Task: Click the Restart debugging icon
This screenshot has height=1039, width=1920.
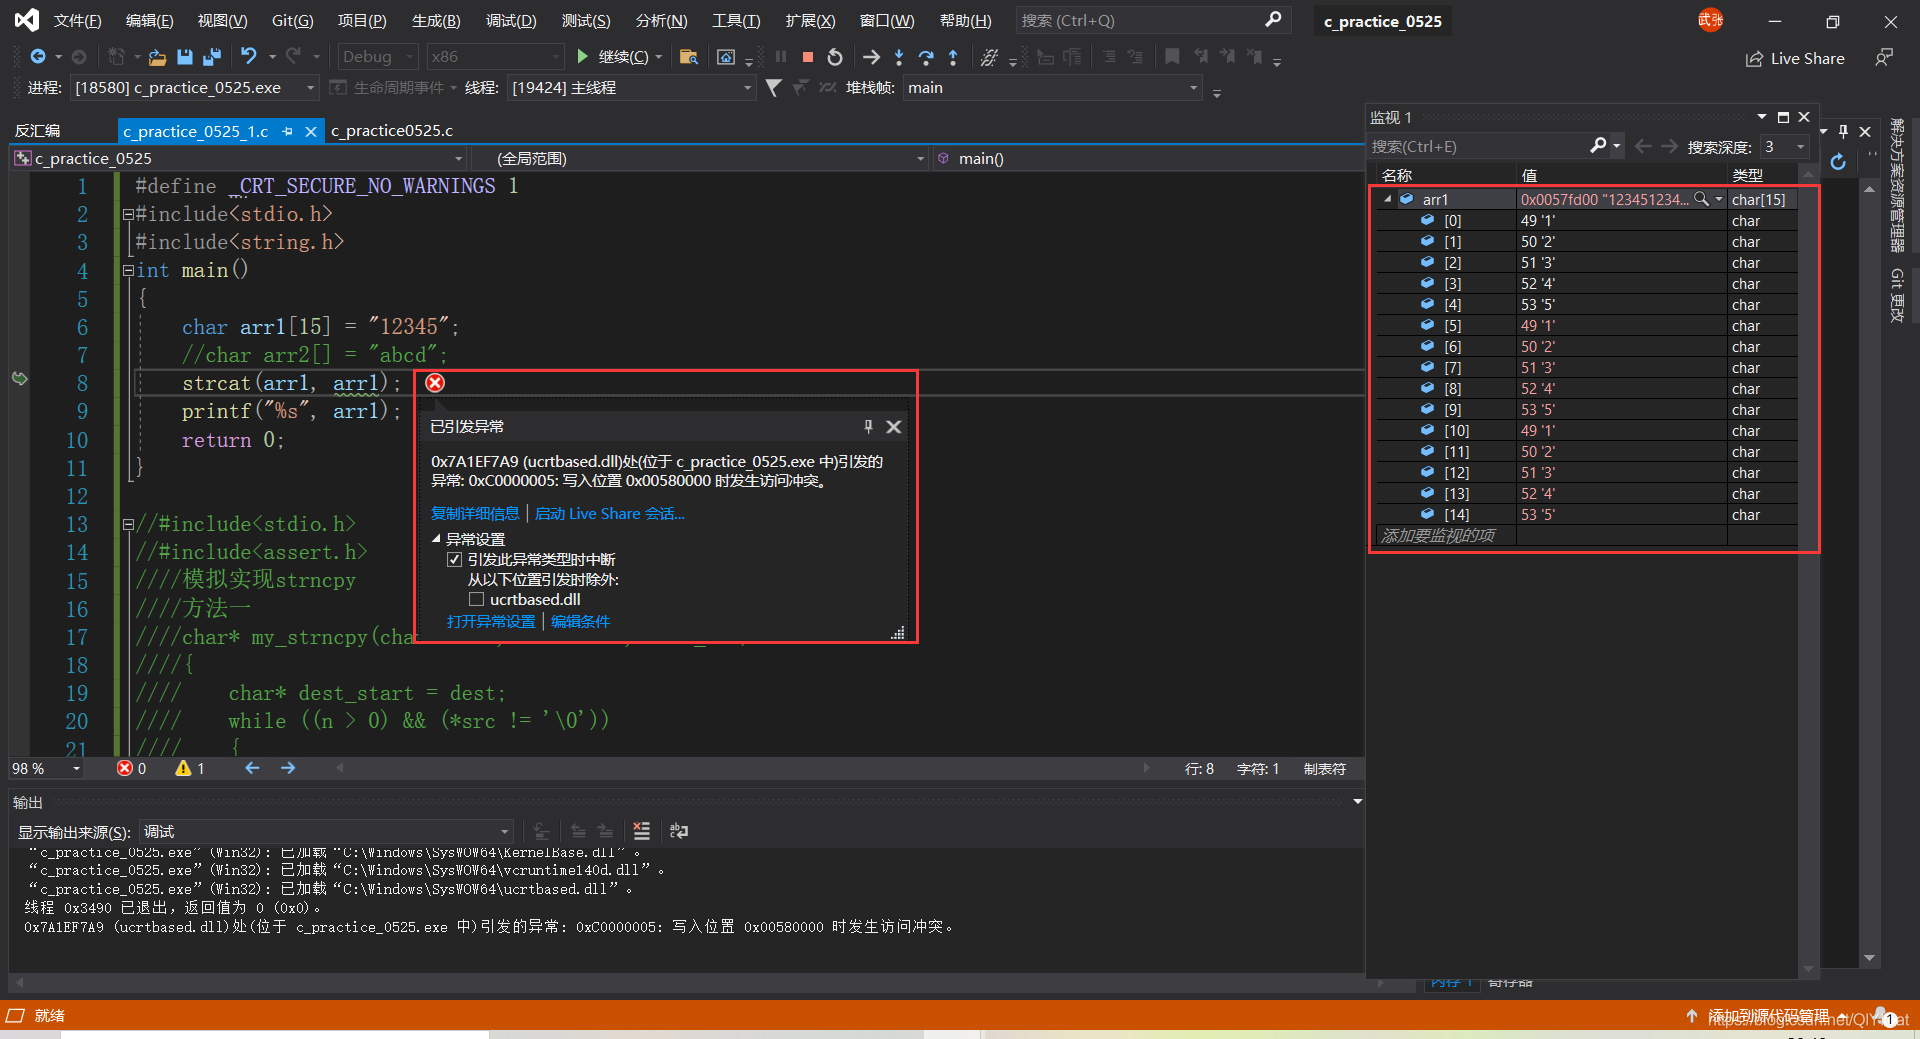Action: coord(835,57)
